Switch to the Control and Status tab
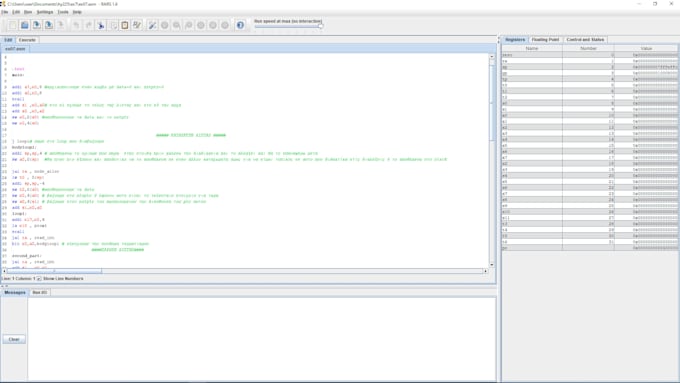680x383 pixels. [x=585, y=39]
